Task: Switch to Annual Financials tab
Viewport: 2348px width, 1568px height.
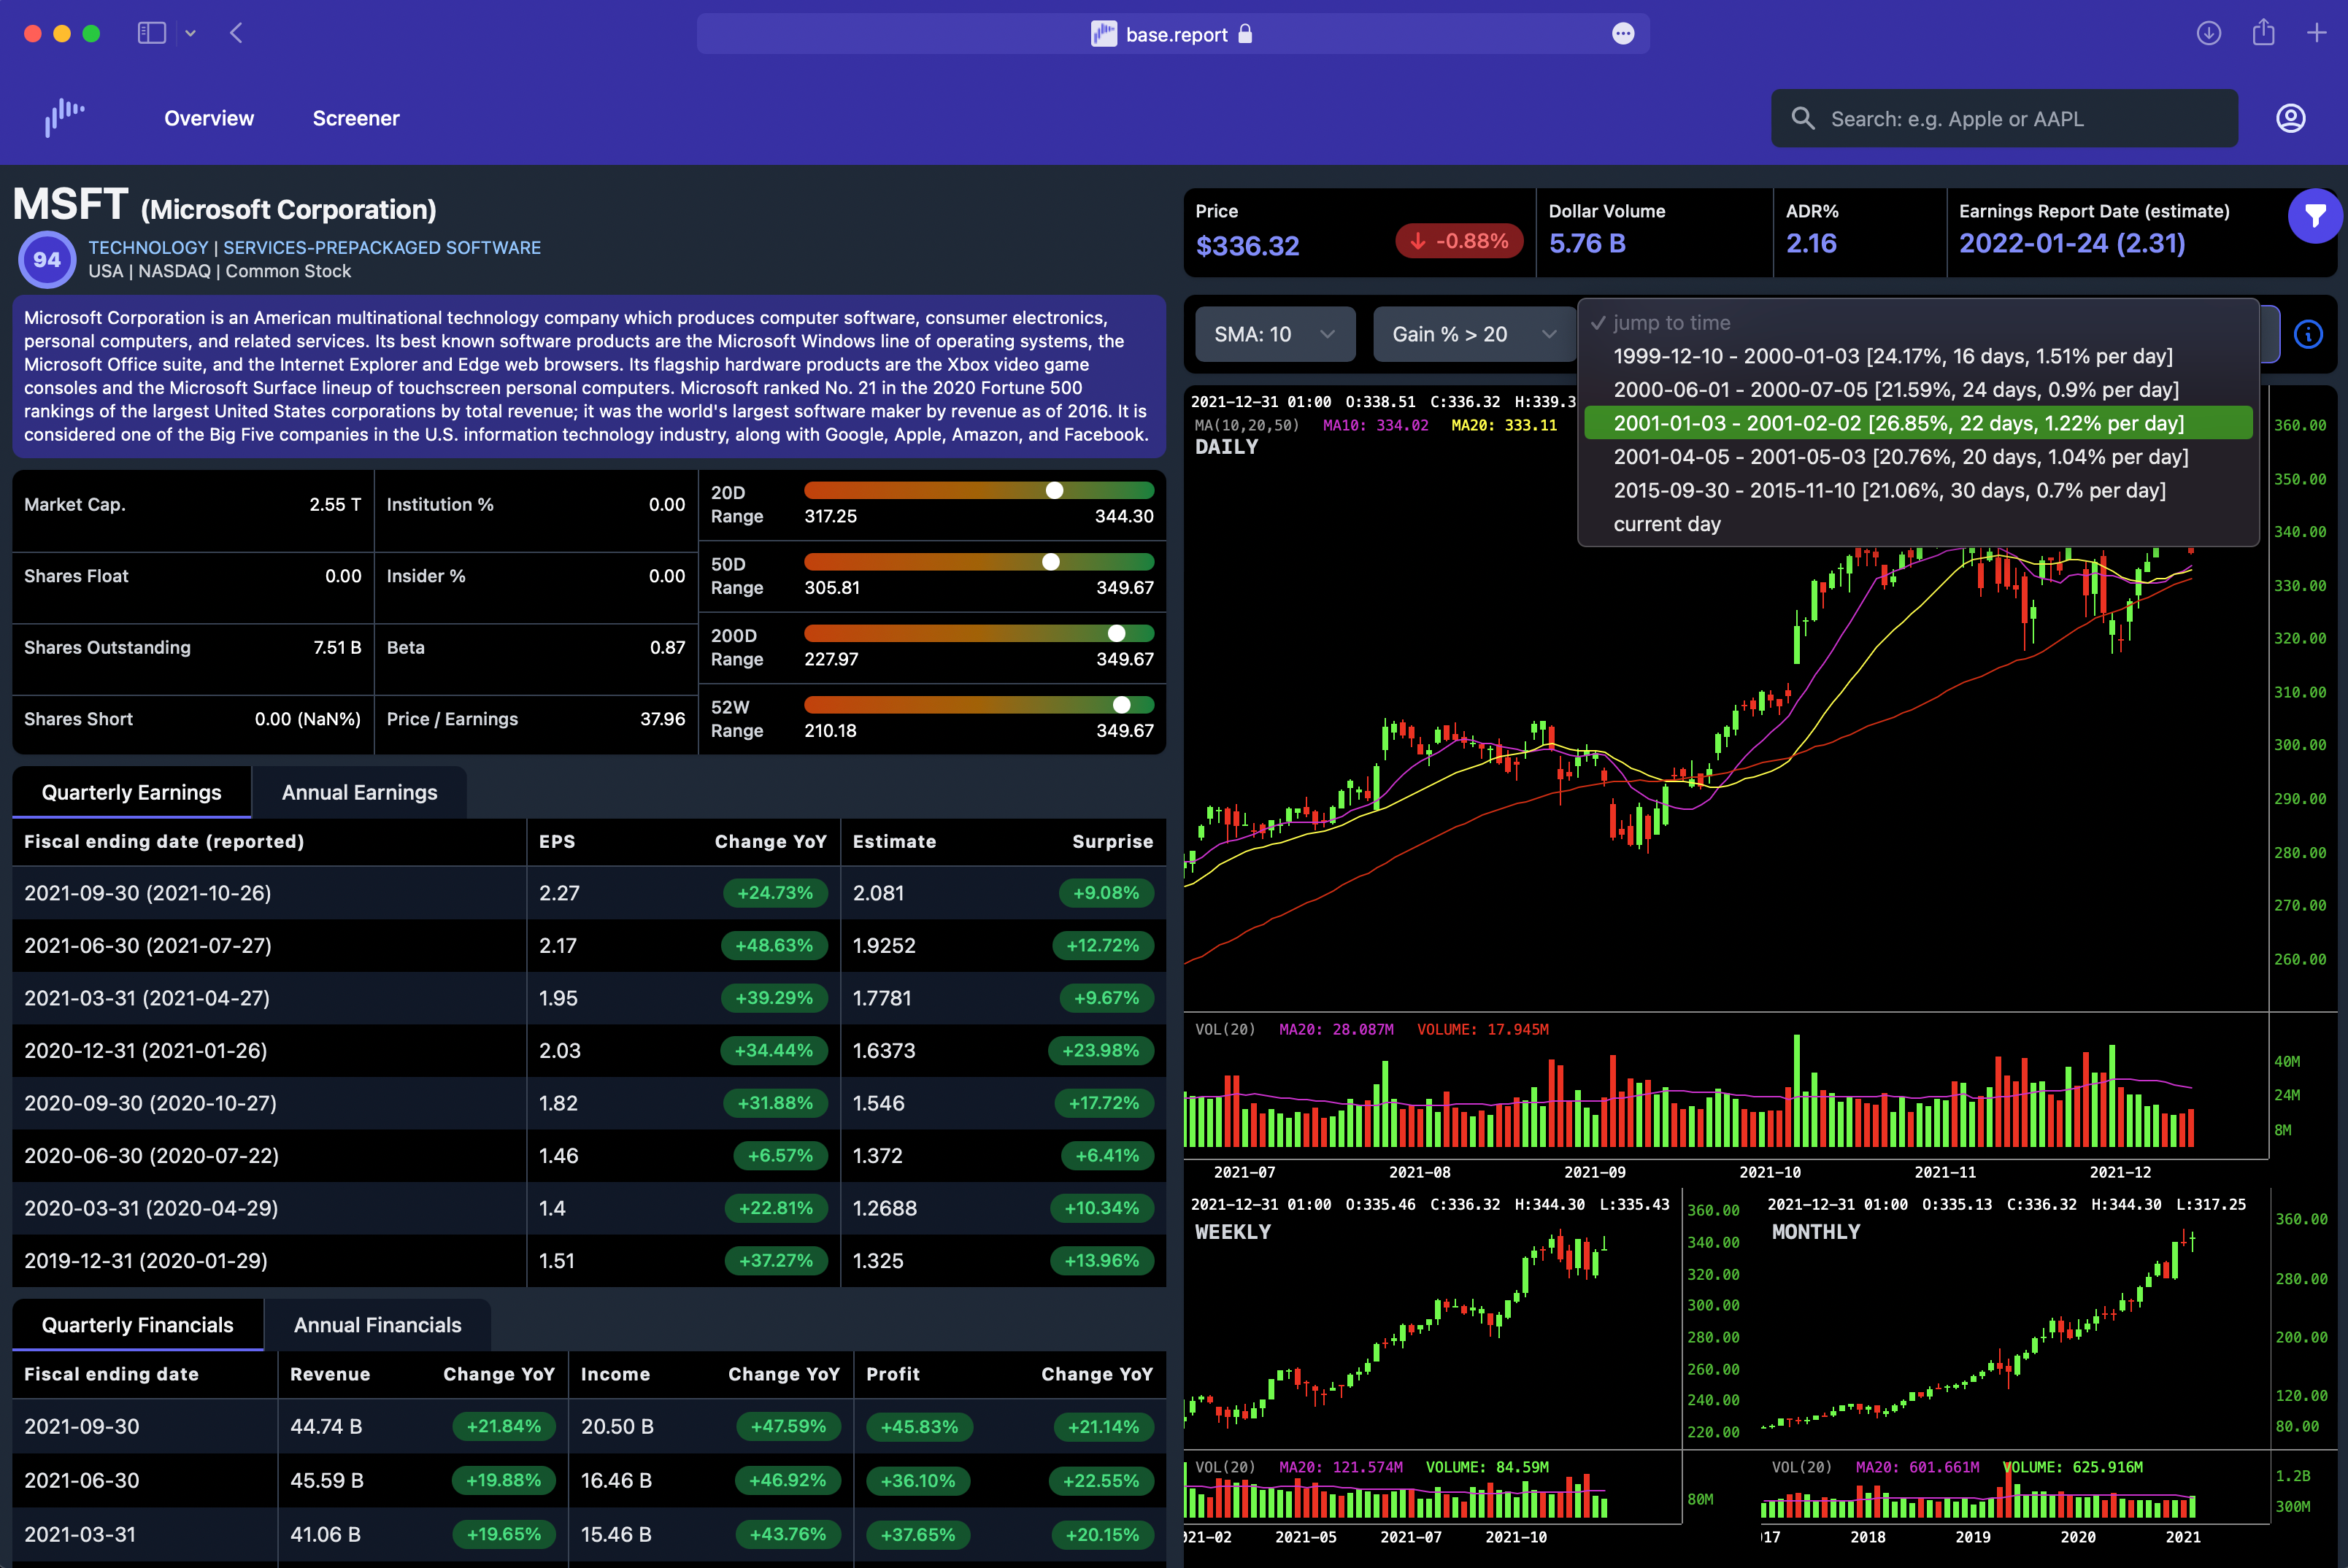Action: coord(377,1325)
